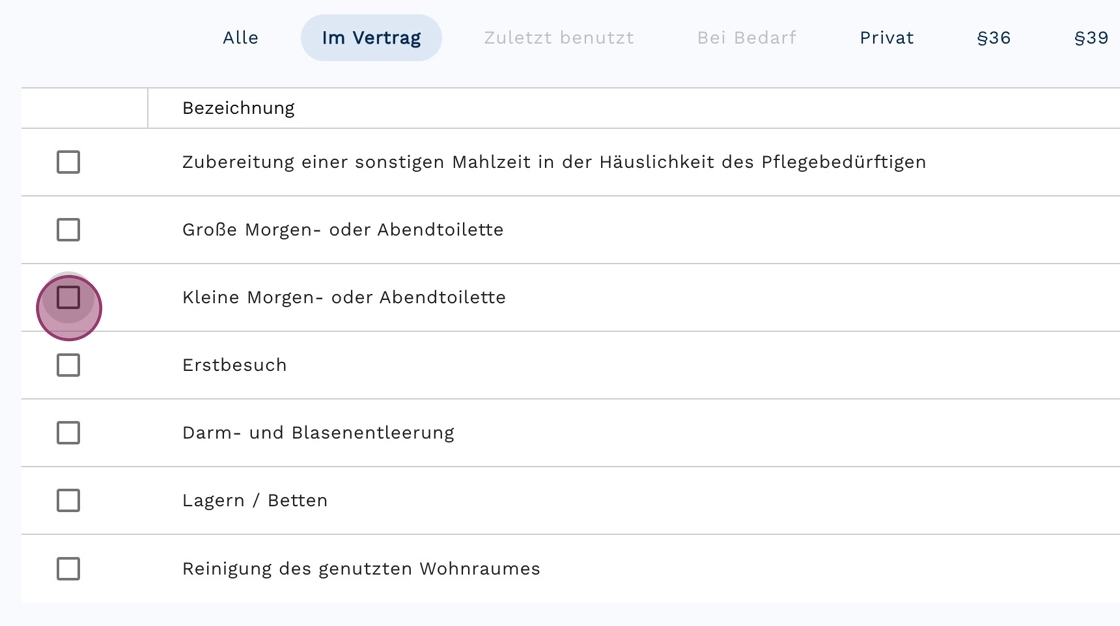
Task: Click the Bei Bedarf filter tab
Action: tap(746, 38)
